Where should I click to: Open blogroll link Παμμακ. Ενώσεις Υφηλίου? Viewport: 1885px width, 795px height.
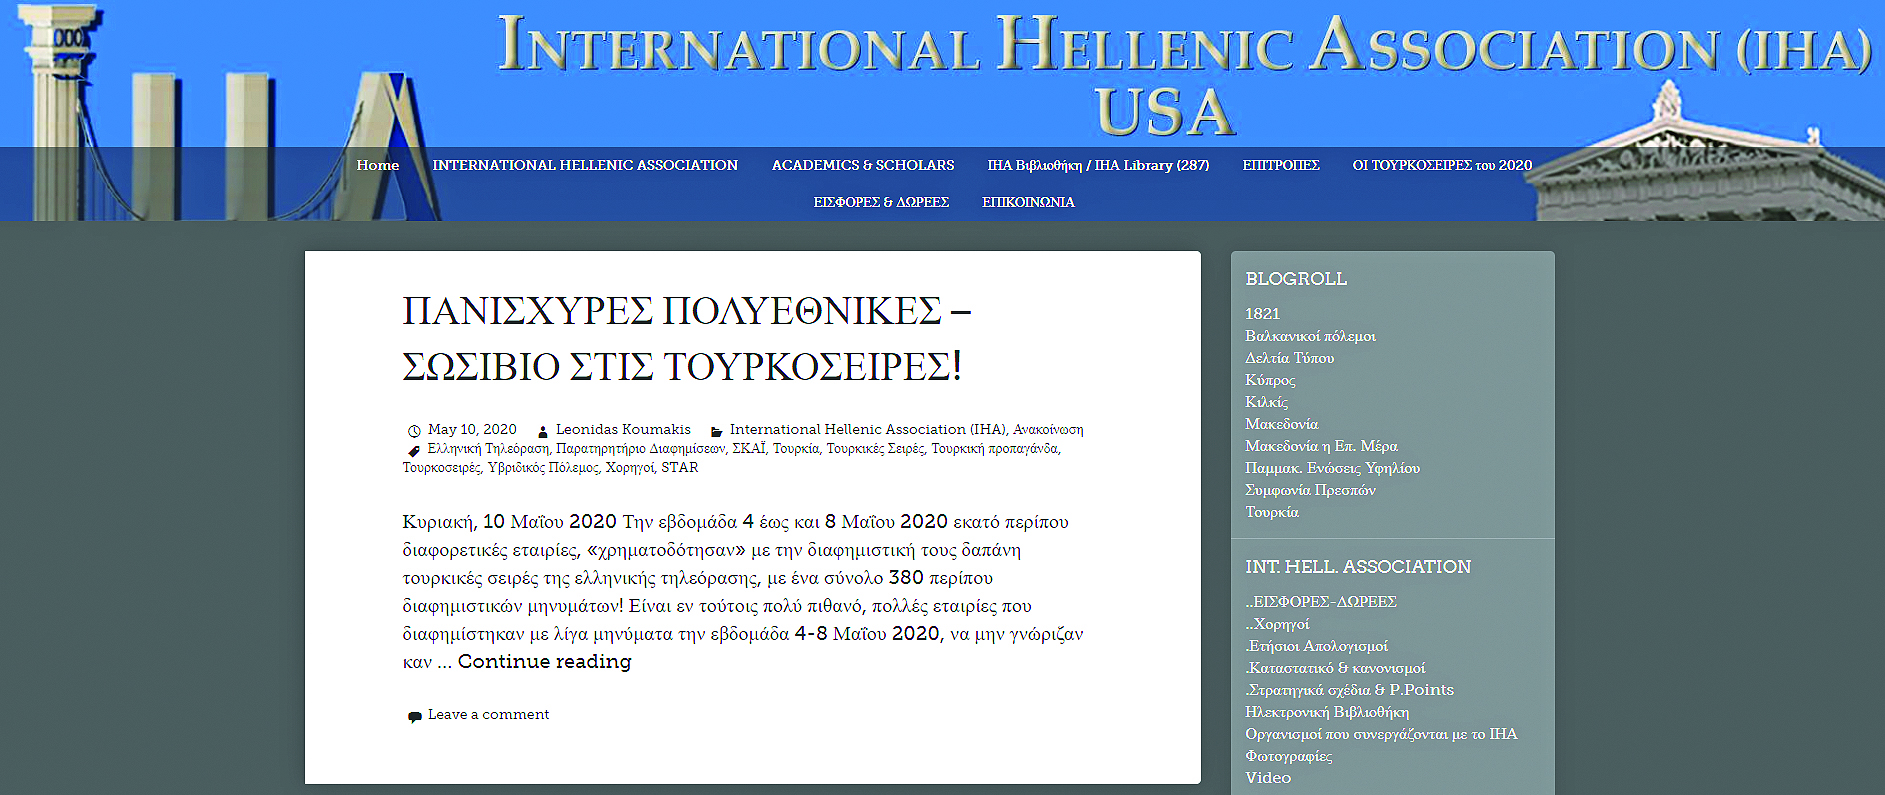pyautogui.click(x=1332, y=467)
